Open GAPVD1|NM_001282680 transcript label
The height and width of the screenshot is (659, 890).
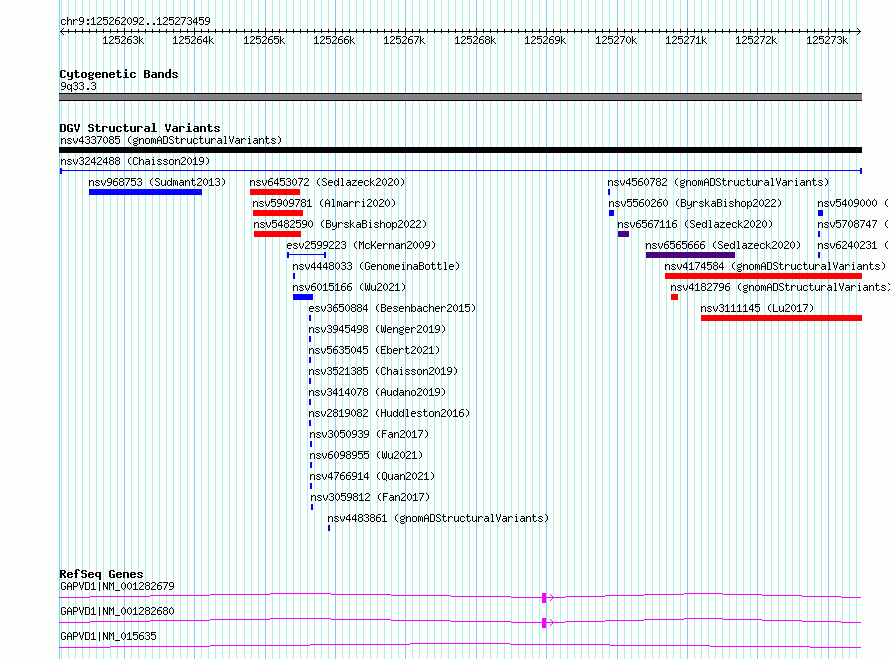coord(117,611)
